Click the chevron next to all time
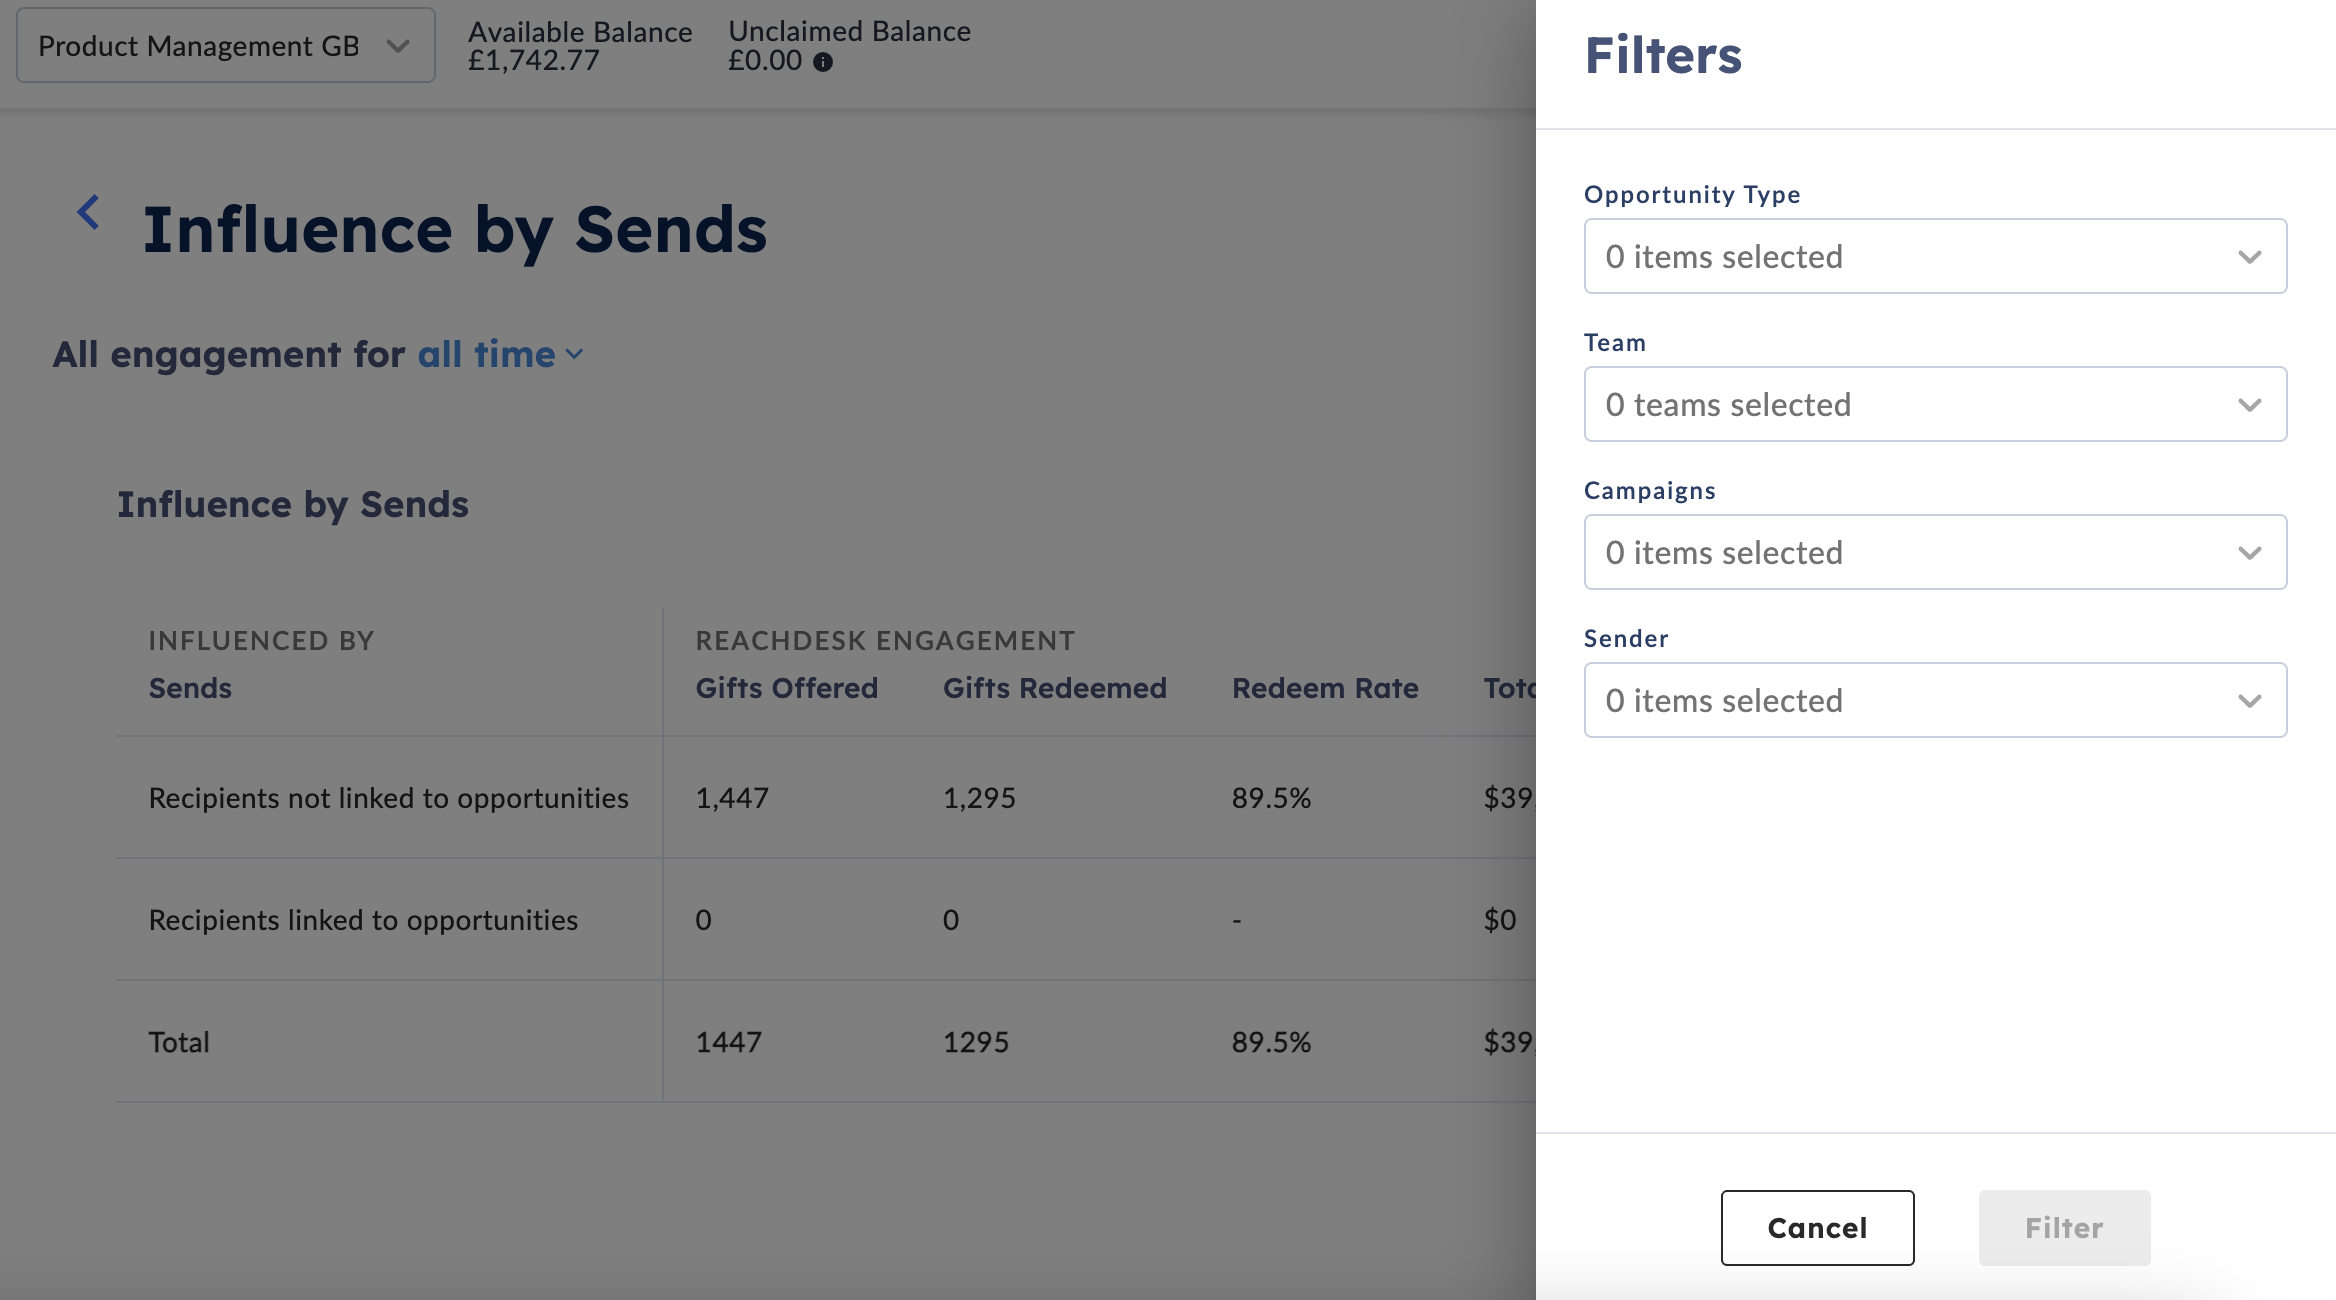This screenshot has width=2336, height=1300. coord(574,355)
